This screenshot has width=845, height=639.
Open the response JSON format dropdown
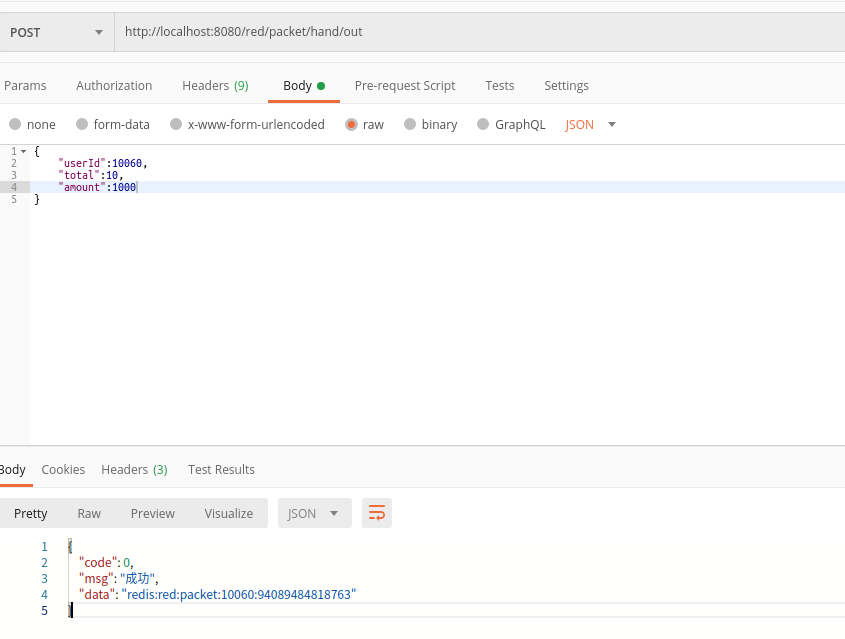tap(314, 513)
